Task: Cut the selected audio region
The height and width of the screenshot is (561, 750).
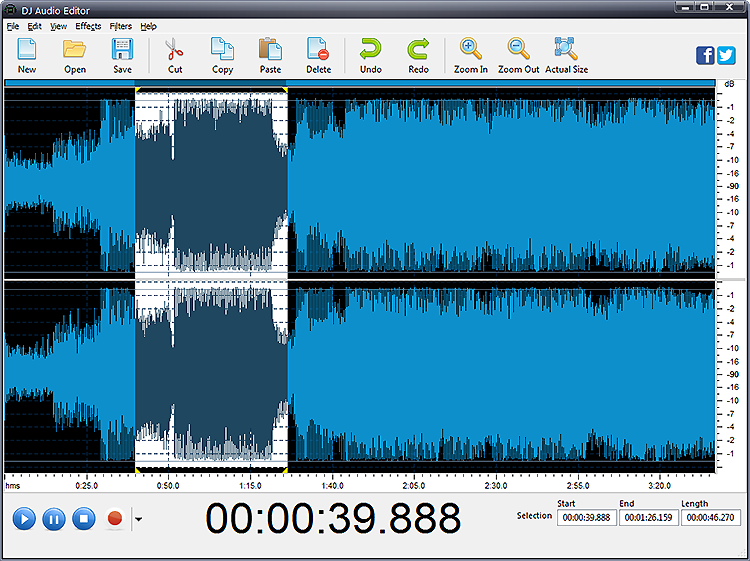Action: [175, 56]
